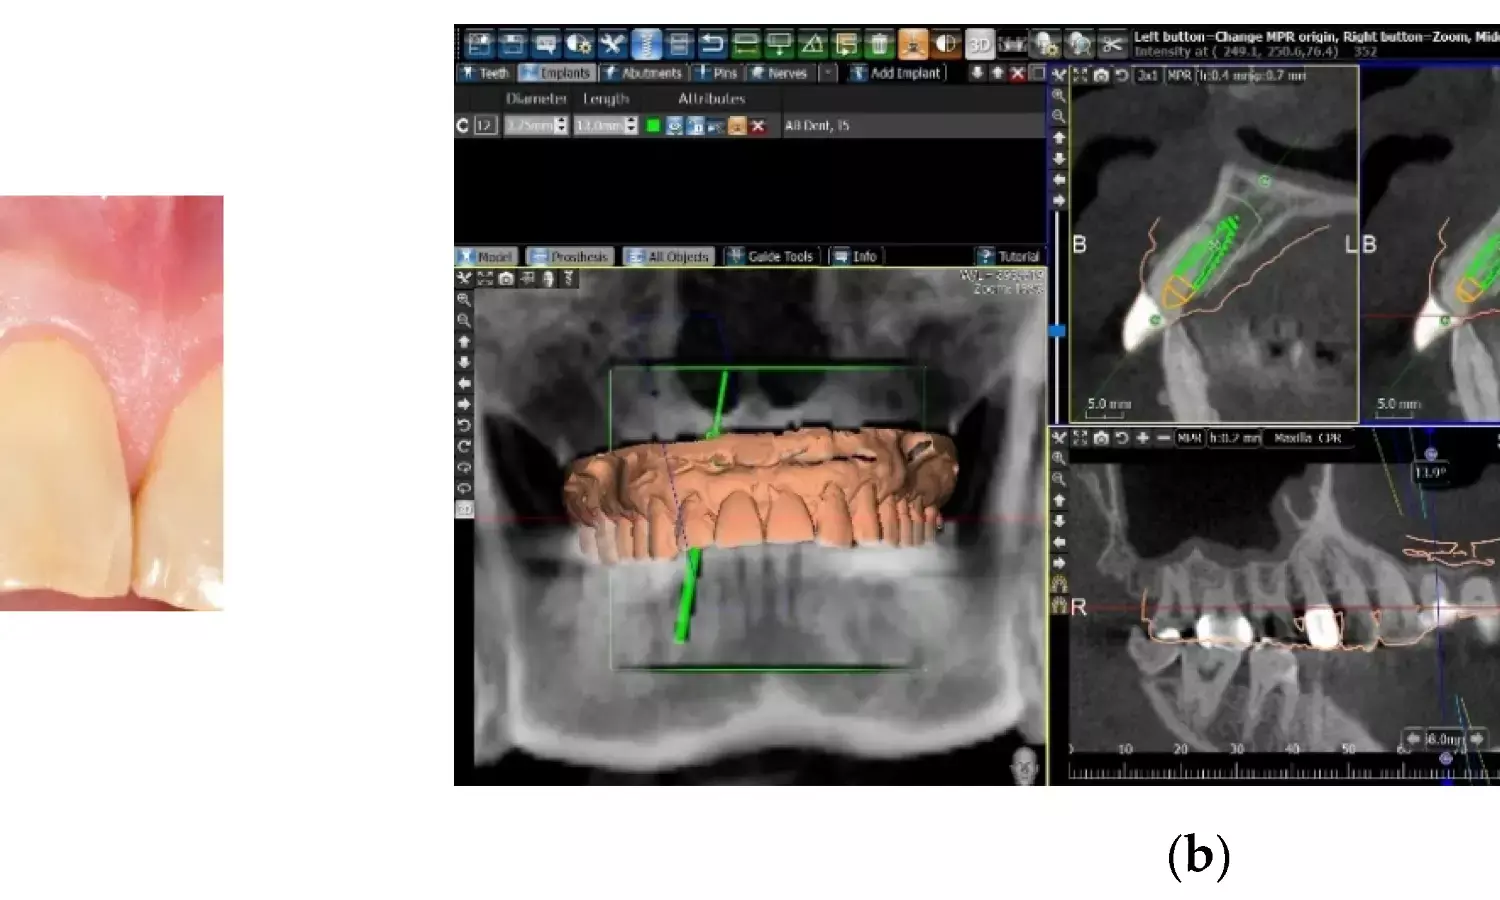This screenshot has height=900, width=1500.
Task: Toggle implant visibility eye icon in row 12
Action: tap(674, 126)
